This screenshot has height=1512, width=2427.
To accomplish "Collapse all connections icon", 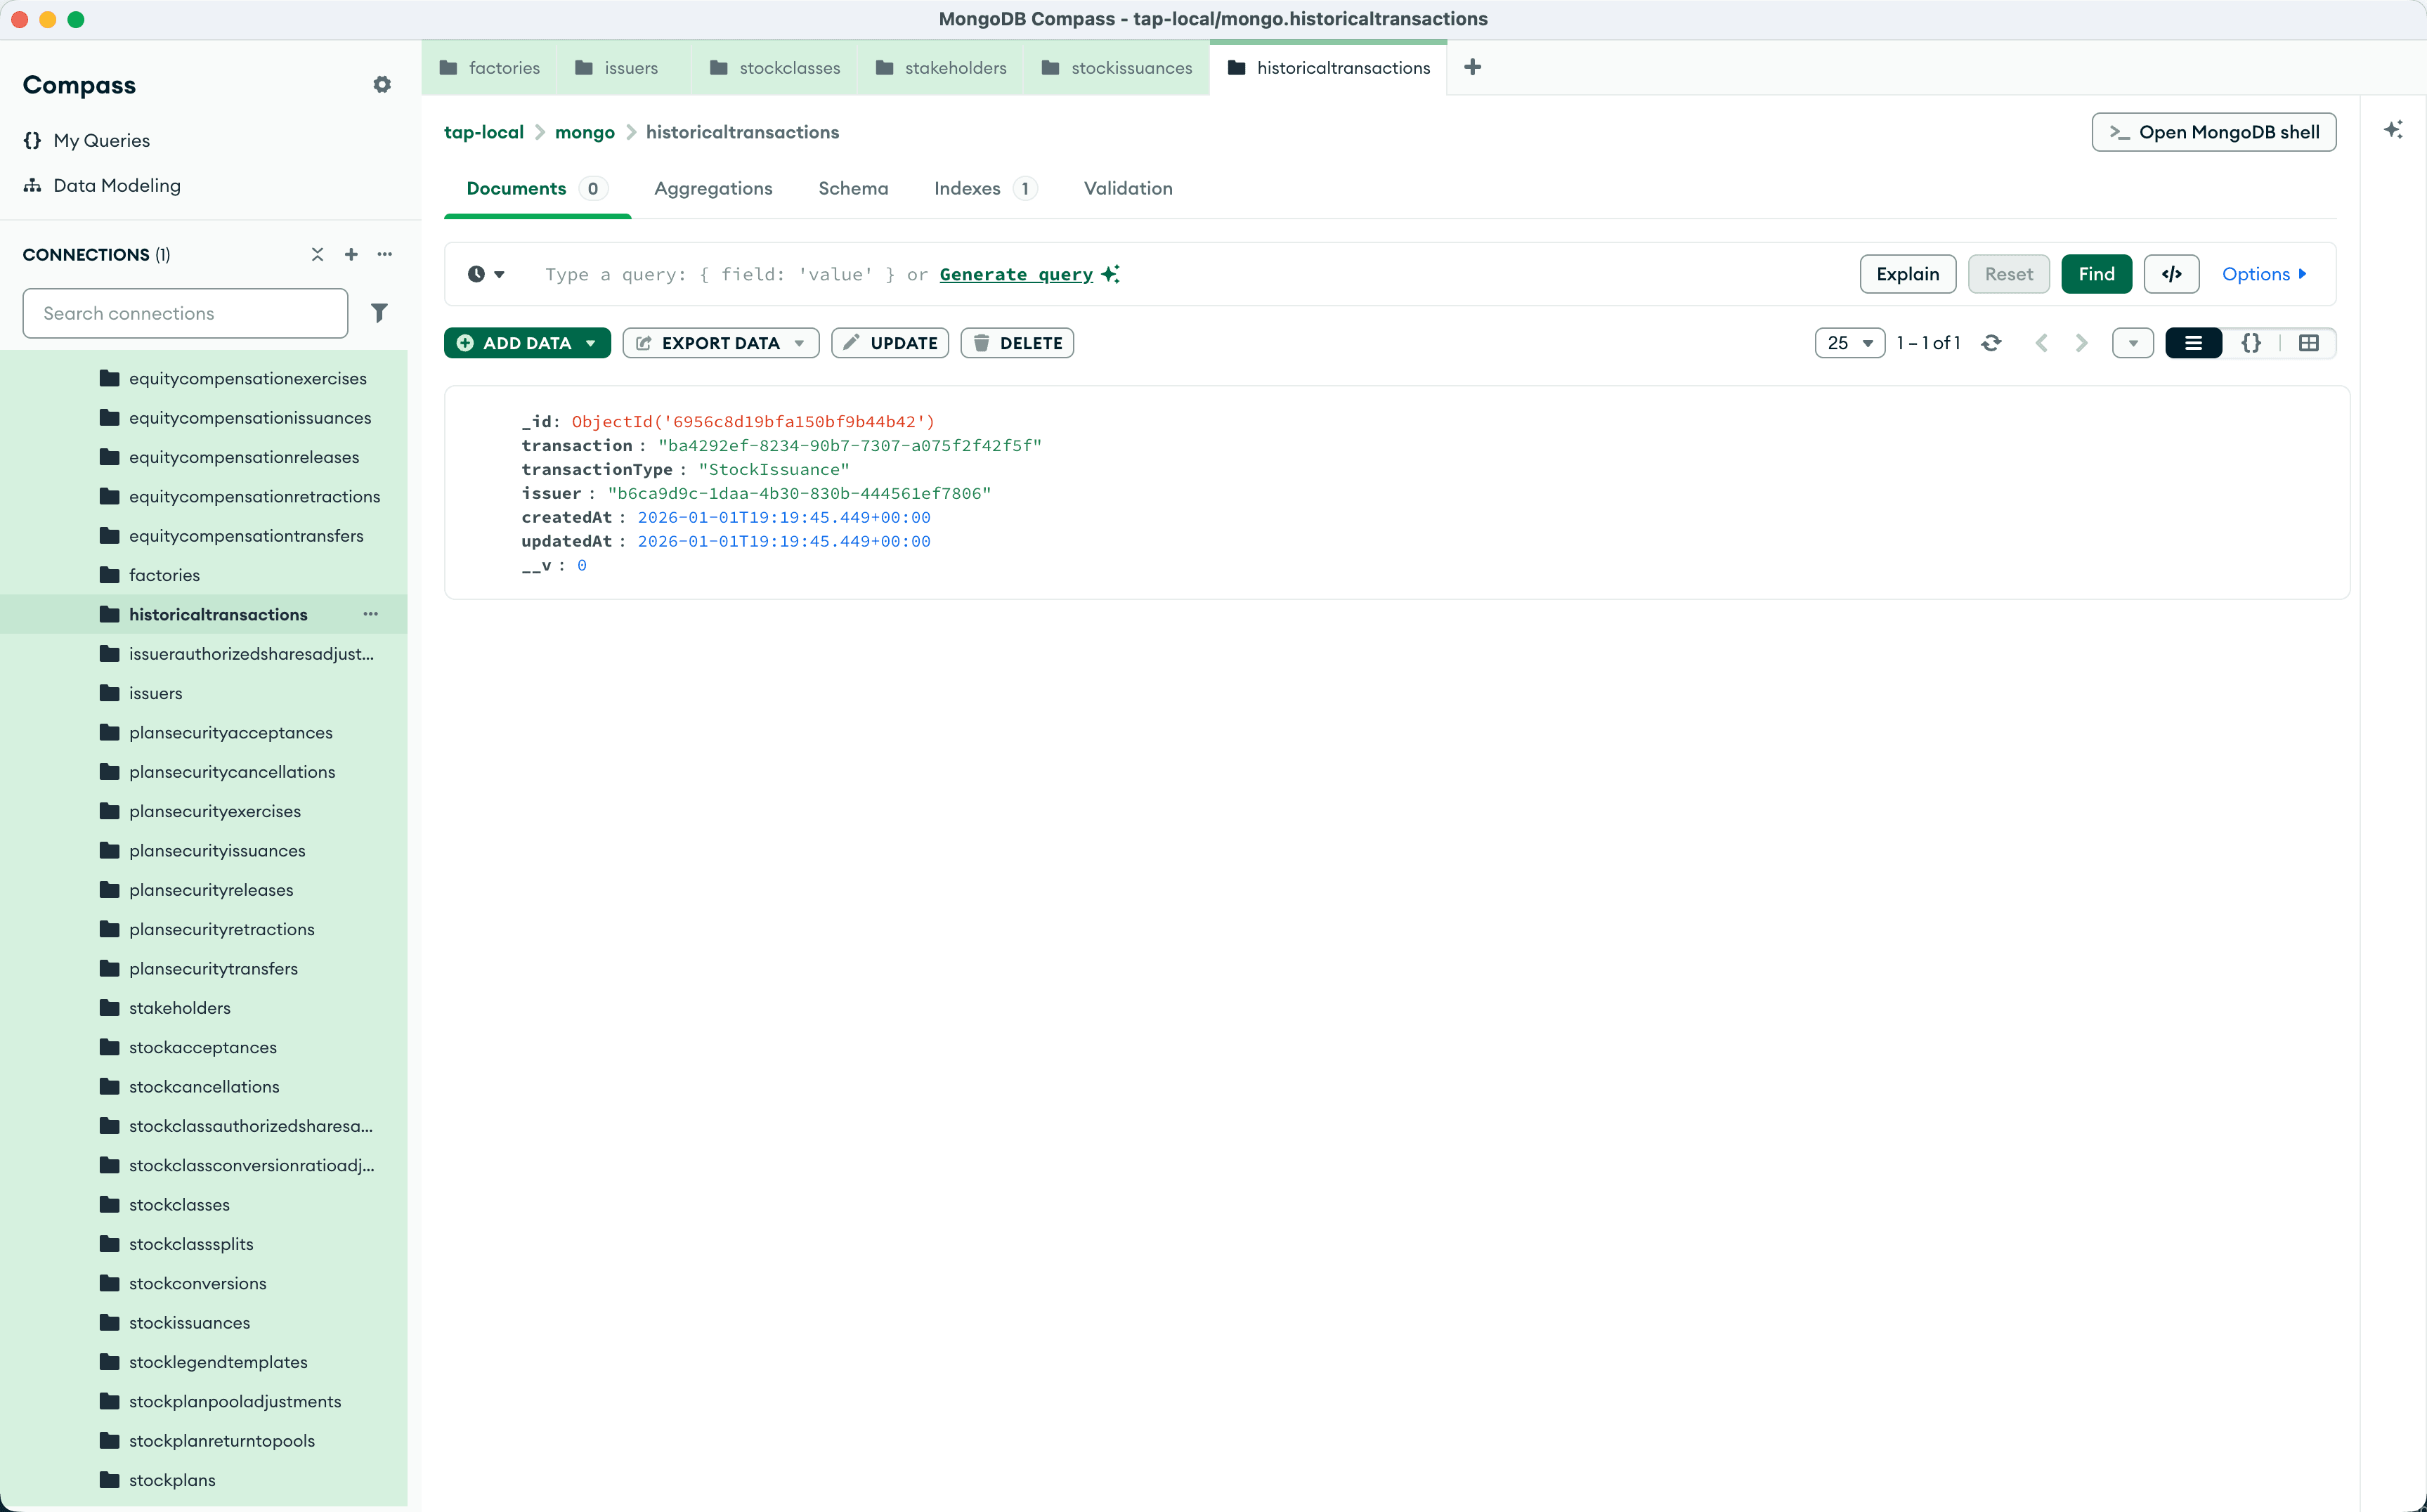I will 317,255.
